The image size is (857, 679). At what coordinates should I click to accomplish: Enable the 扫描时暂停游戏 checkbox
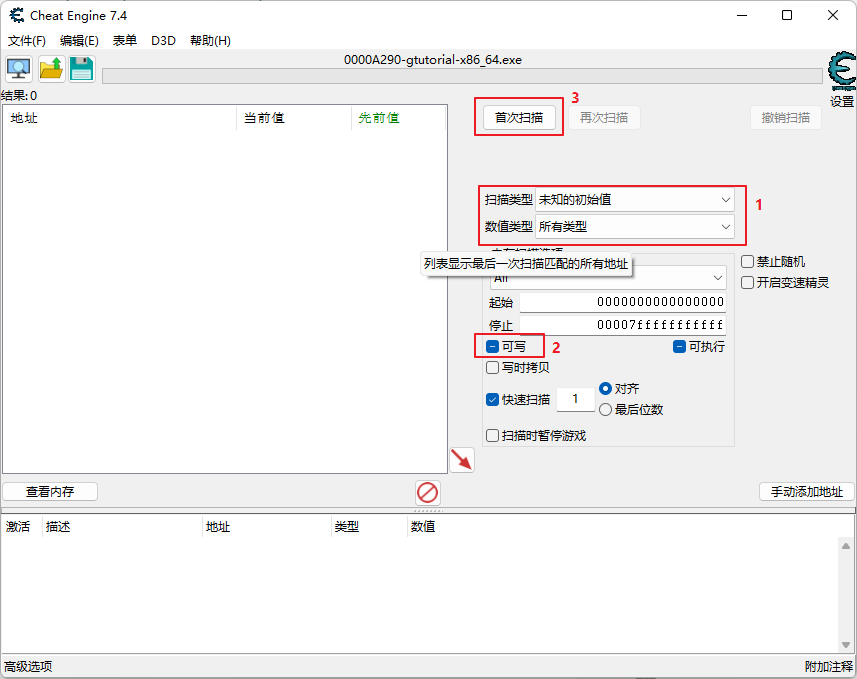pos(492,436)
